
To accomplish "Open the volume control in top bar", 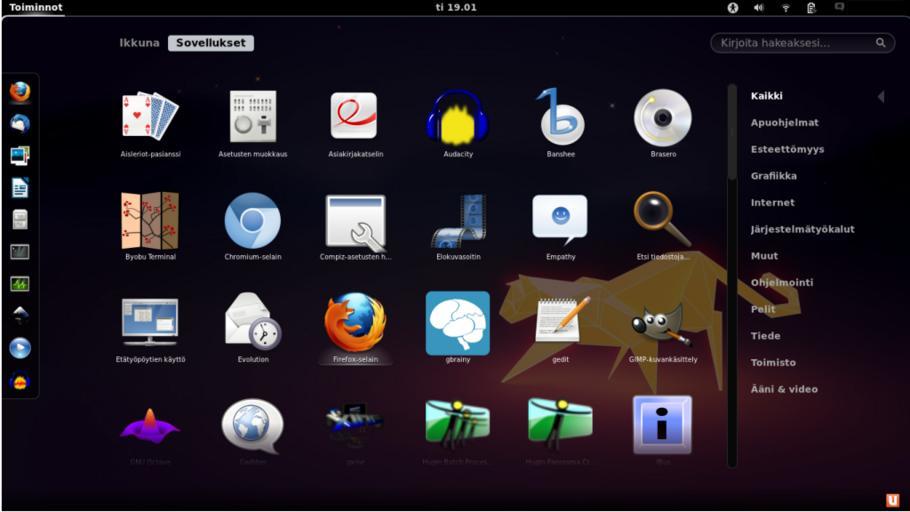I will click(759, 8).
